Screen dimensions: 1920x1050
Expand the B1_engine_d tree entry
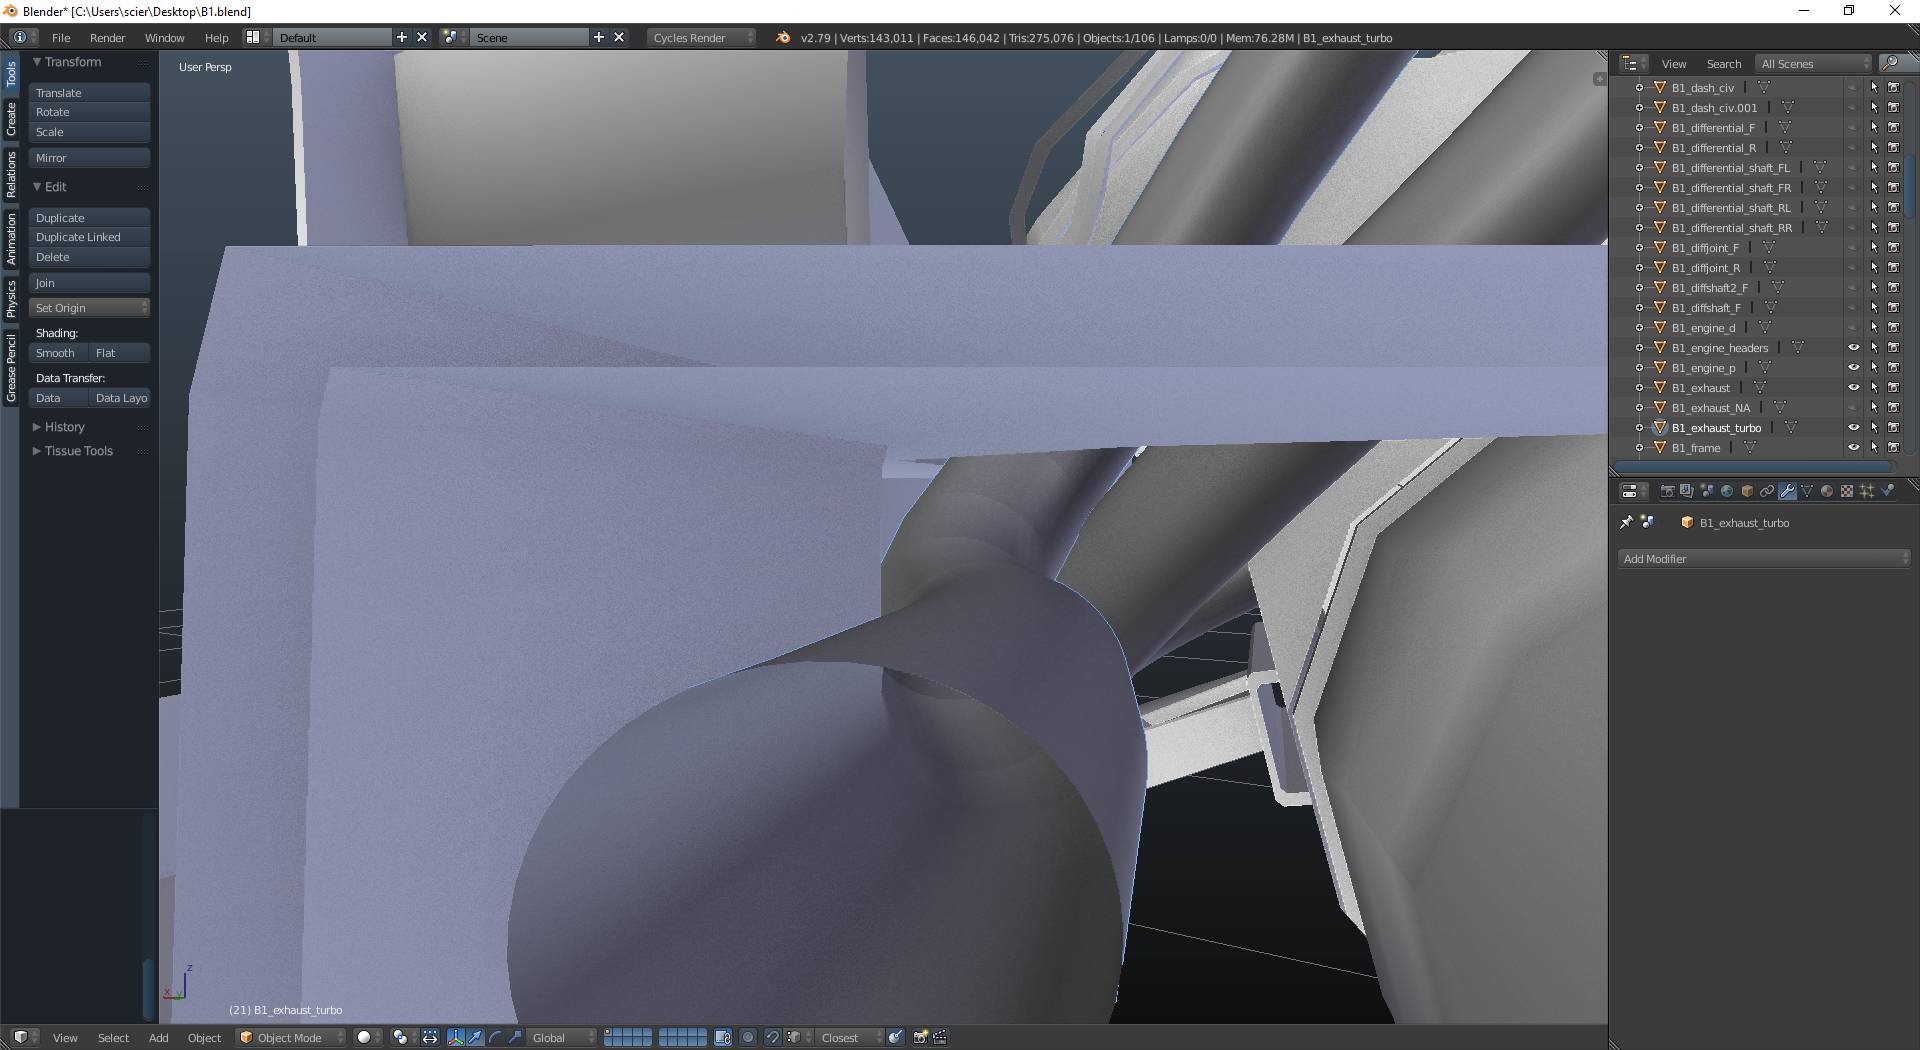tap(1639, 327)
